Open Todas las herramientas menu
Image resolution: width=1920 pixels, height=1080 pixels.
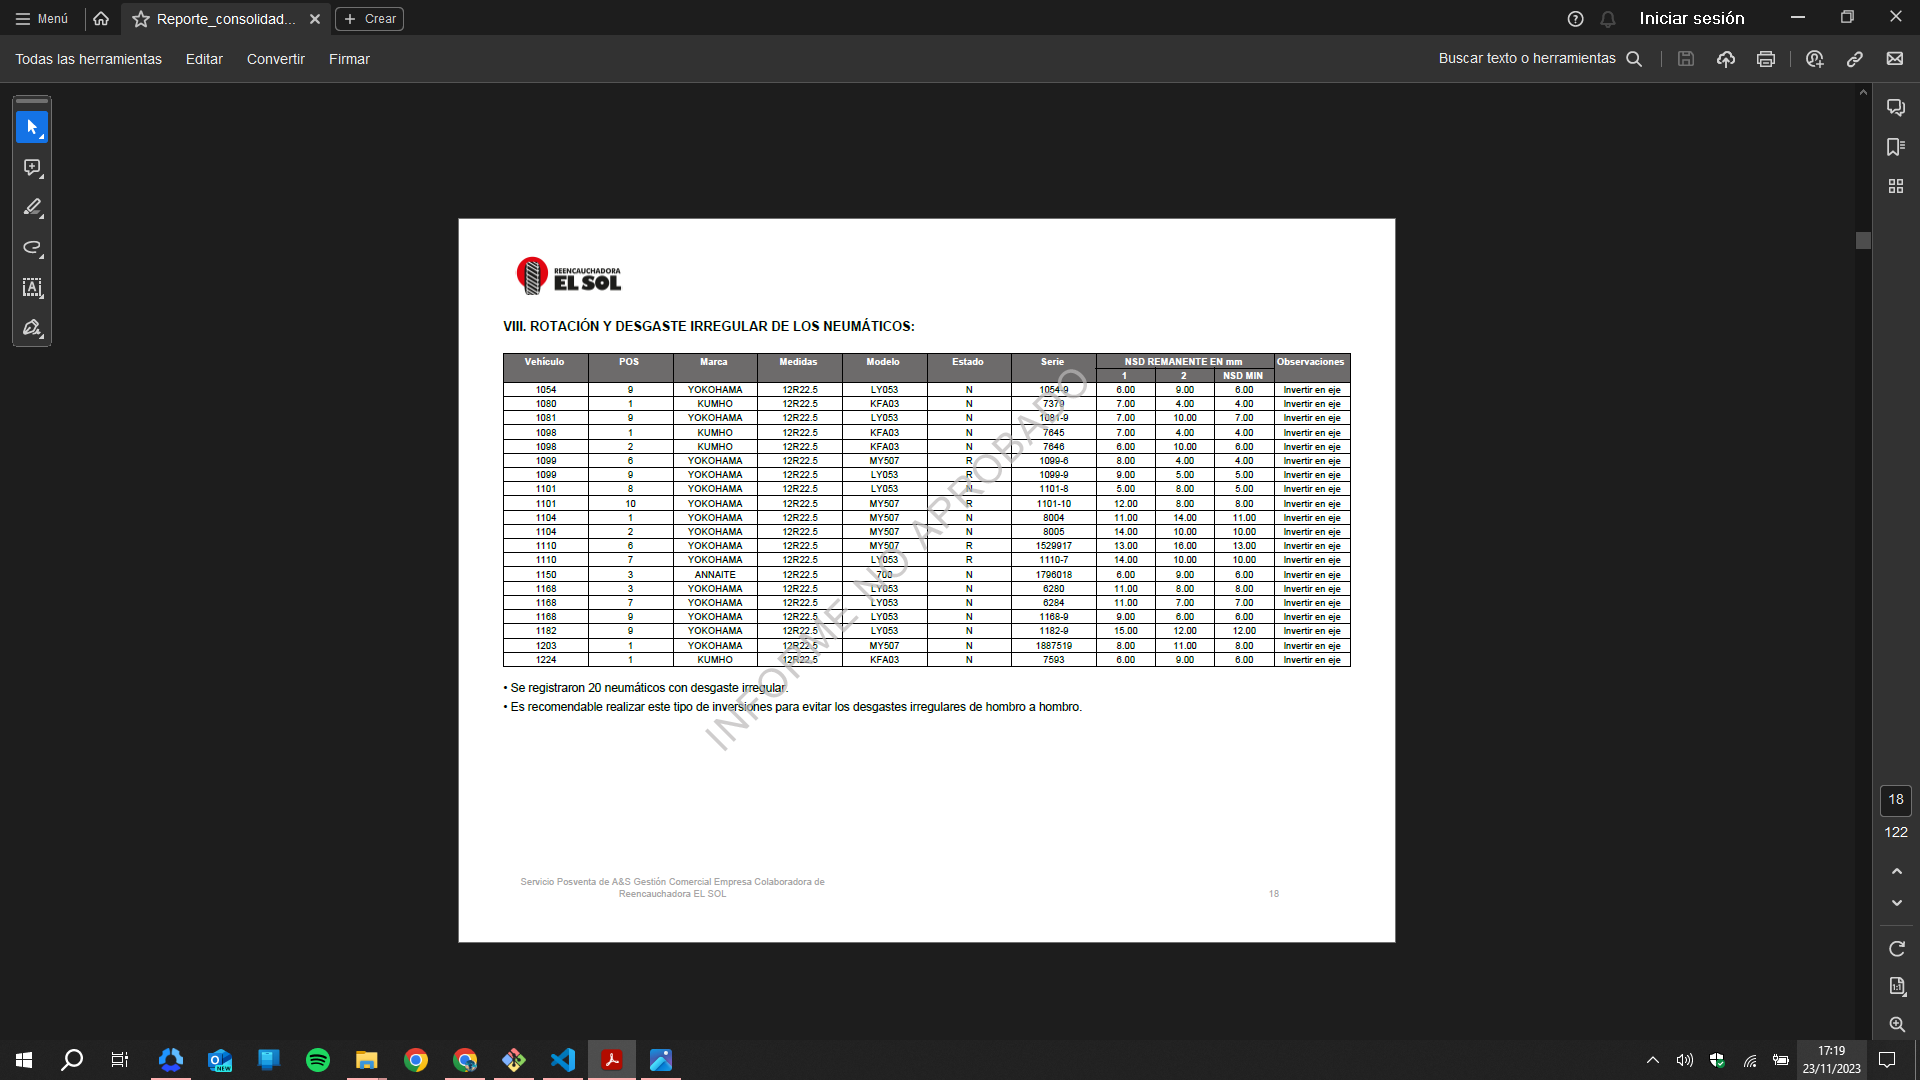(x=88, y=59)
